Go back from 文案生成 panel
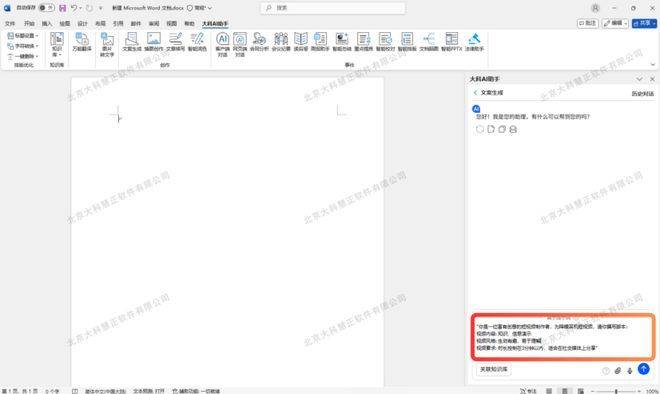This screenshot has width=660, height=394. click(476, 93)
